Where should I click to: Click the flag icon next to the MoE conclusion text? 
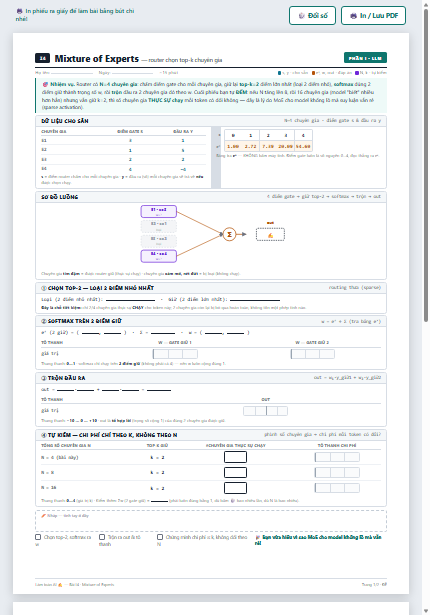[258, 537]
